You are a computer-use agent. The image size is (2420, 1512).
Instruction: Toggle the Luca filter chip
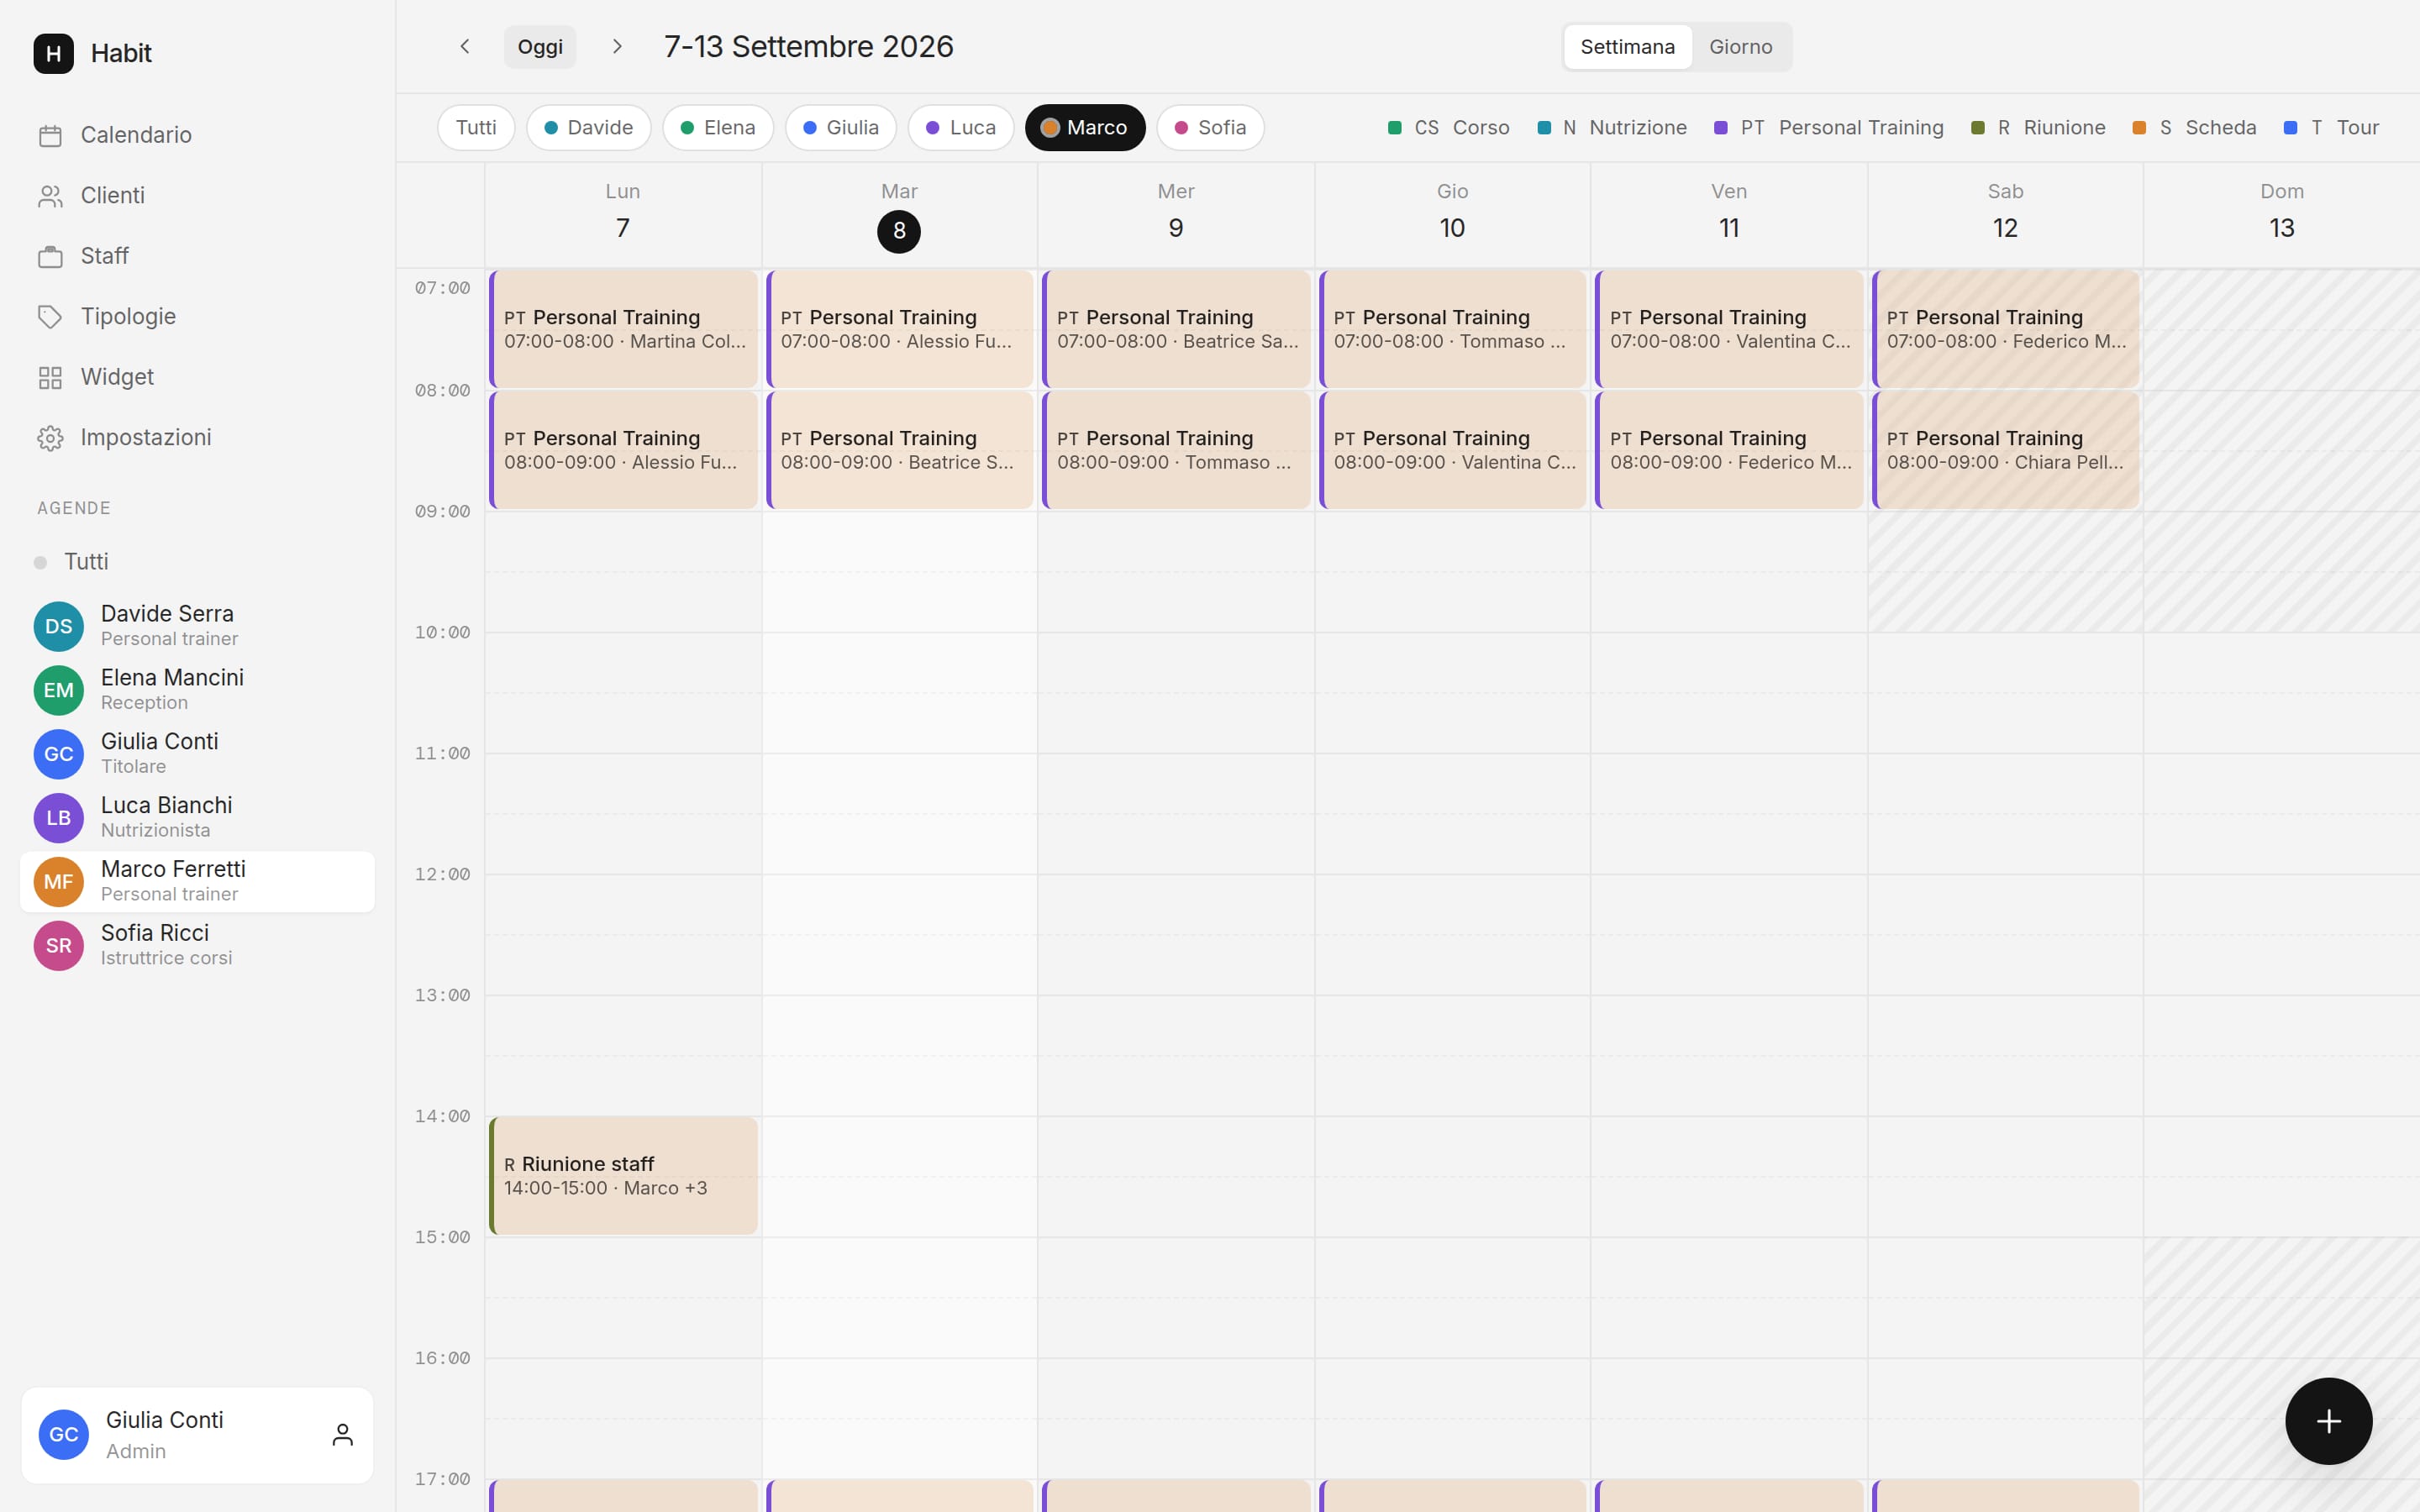(961, 128)
